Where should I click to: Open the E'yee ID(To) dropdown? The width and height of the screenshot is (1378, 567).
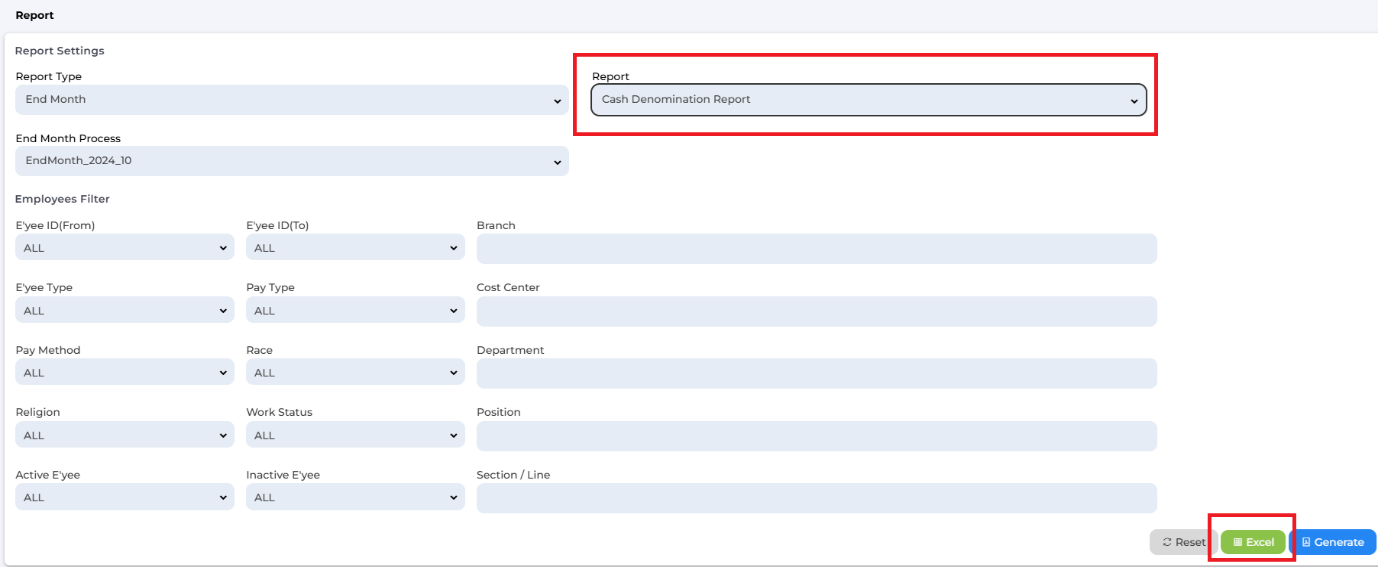coord(355,248)
